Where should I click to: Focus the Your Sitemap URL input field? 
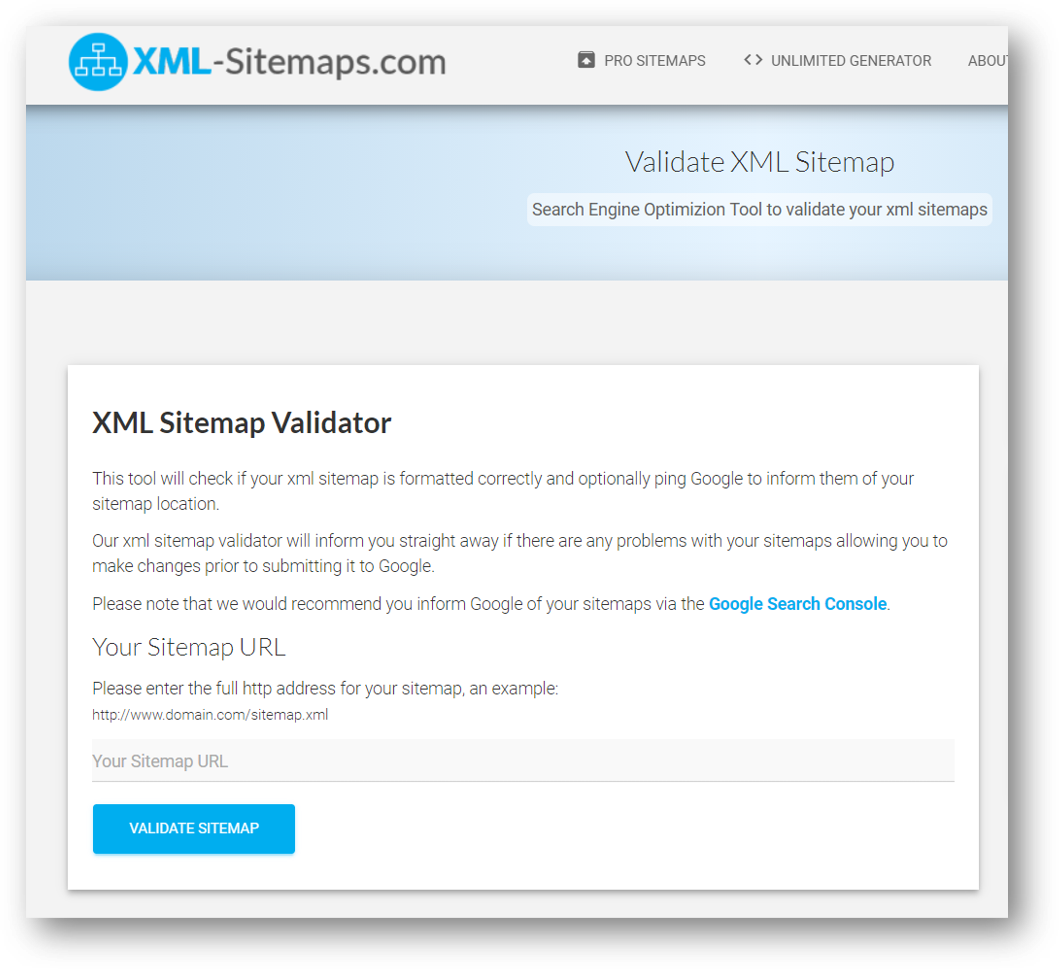523,761
